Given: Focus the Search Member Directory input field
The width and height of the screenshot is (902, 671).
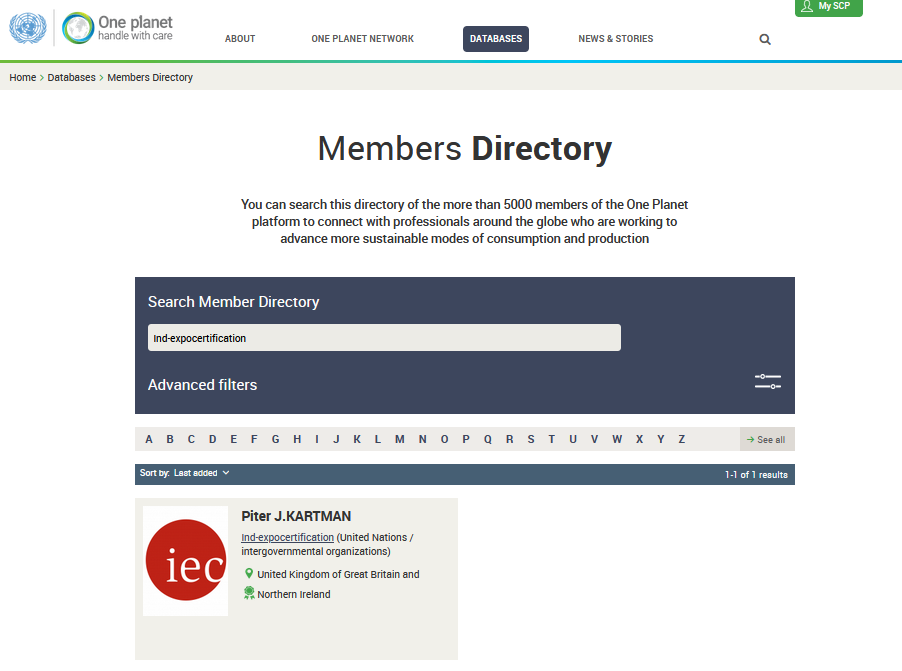Looking at the screenshot, I should coord(384,338).
